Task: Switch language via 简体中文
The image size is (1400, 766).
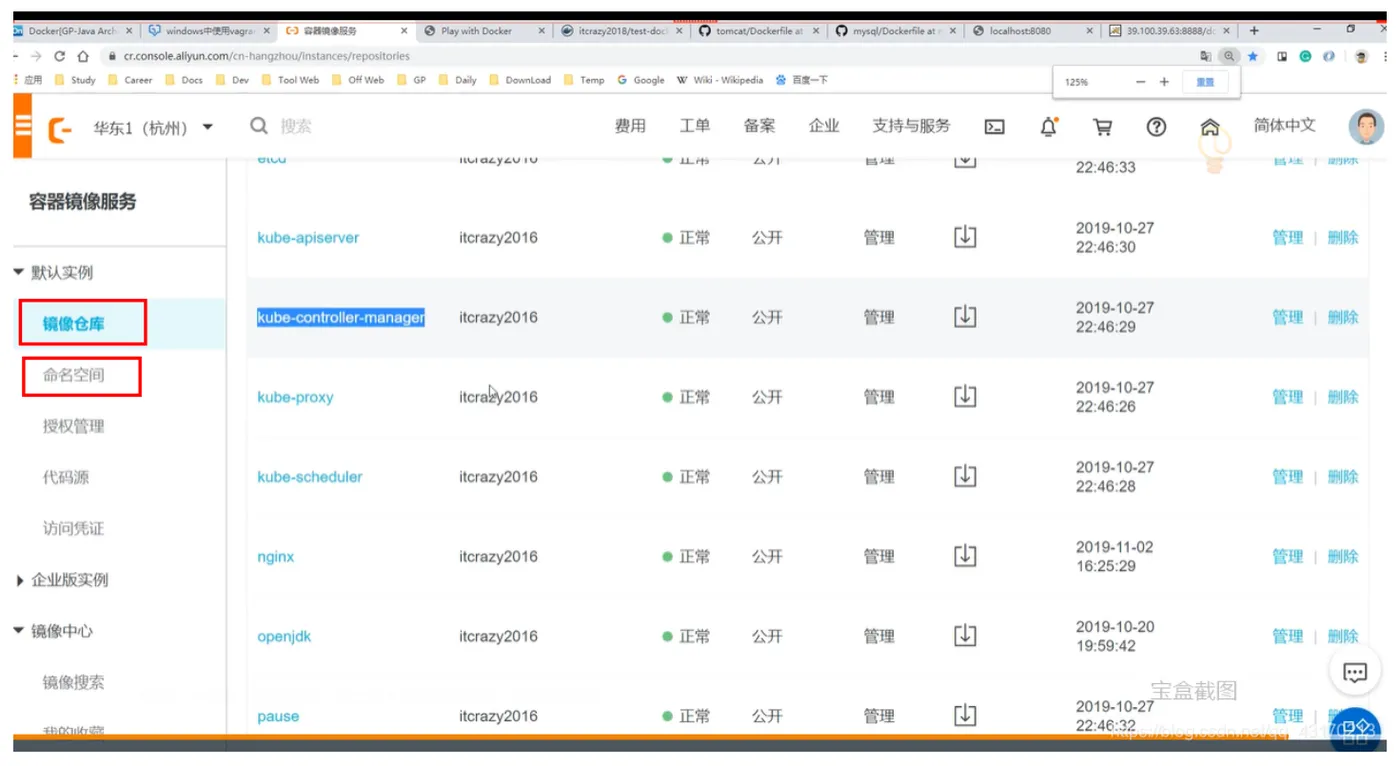Action: pos(1285,126)
